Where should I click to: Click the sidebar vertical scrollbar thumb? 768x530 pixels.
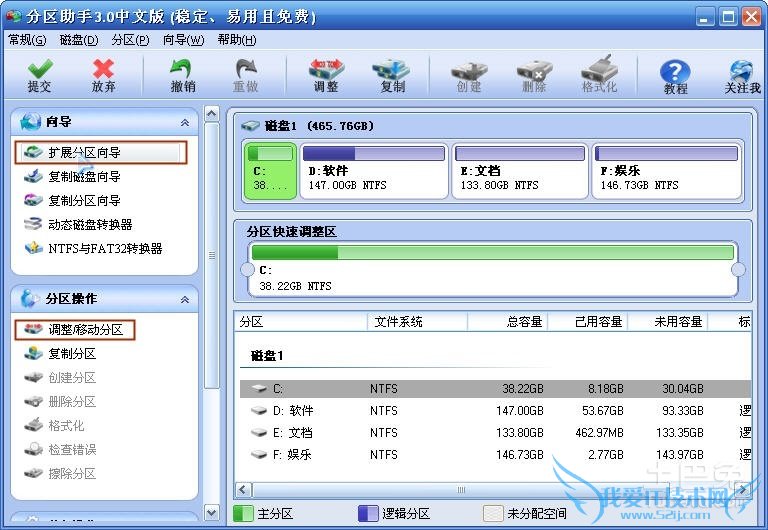click(x=212, y=256)
